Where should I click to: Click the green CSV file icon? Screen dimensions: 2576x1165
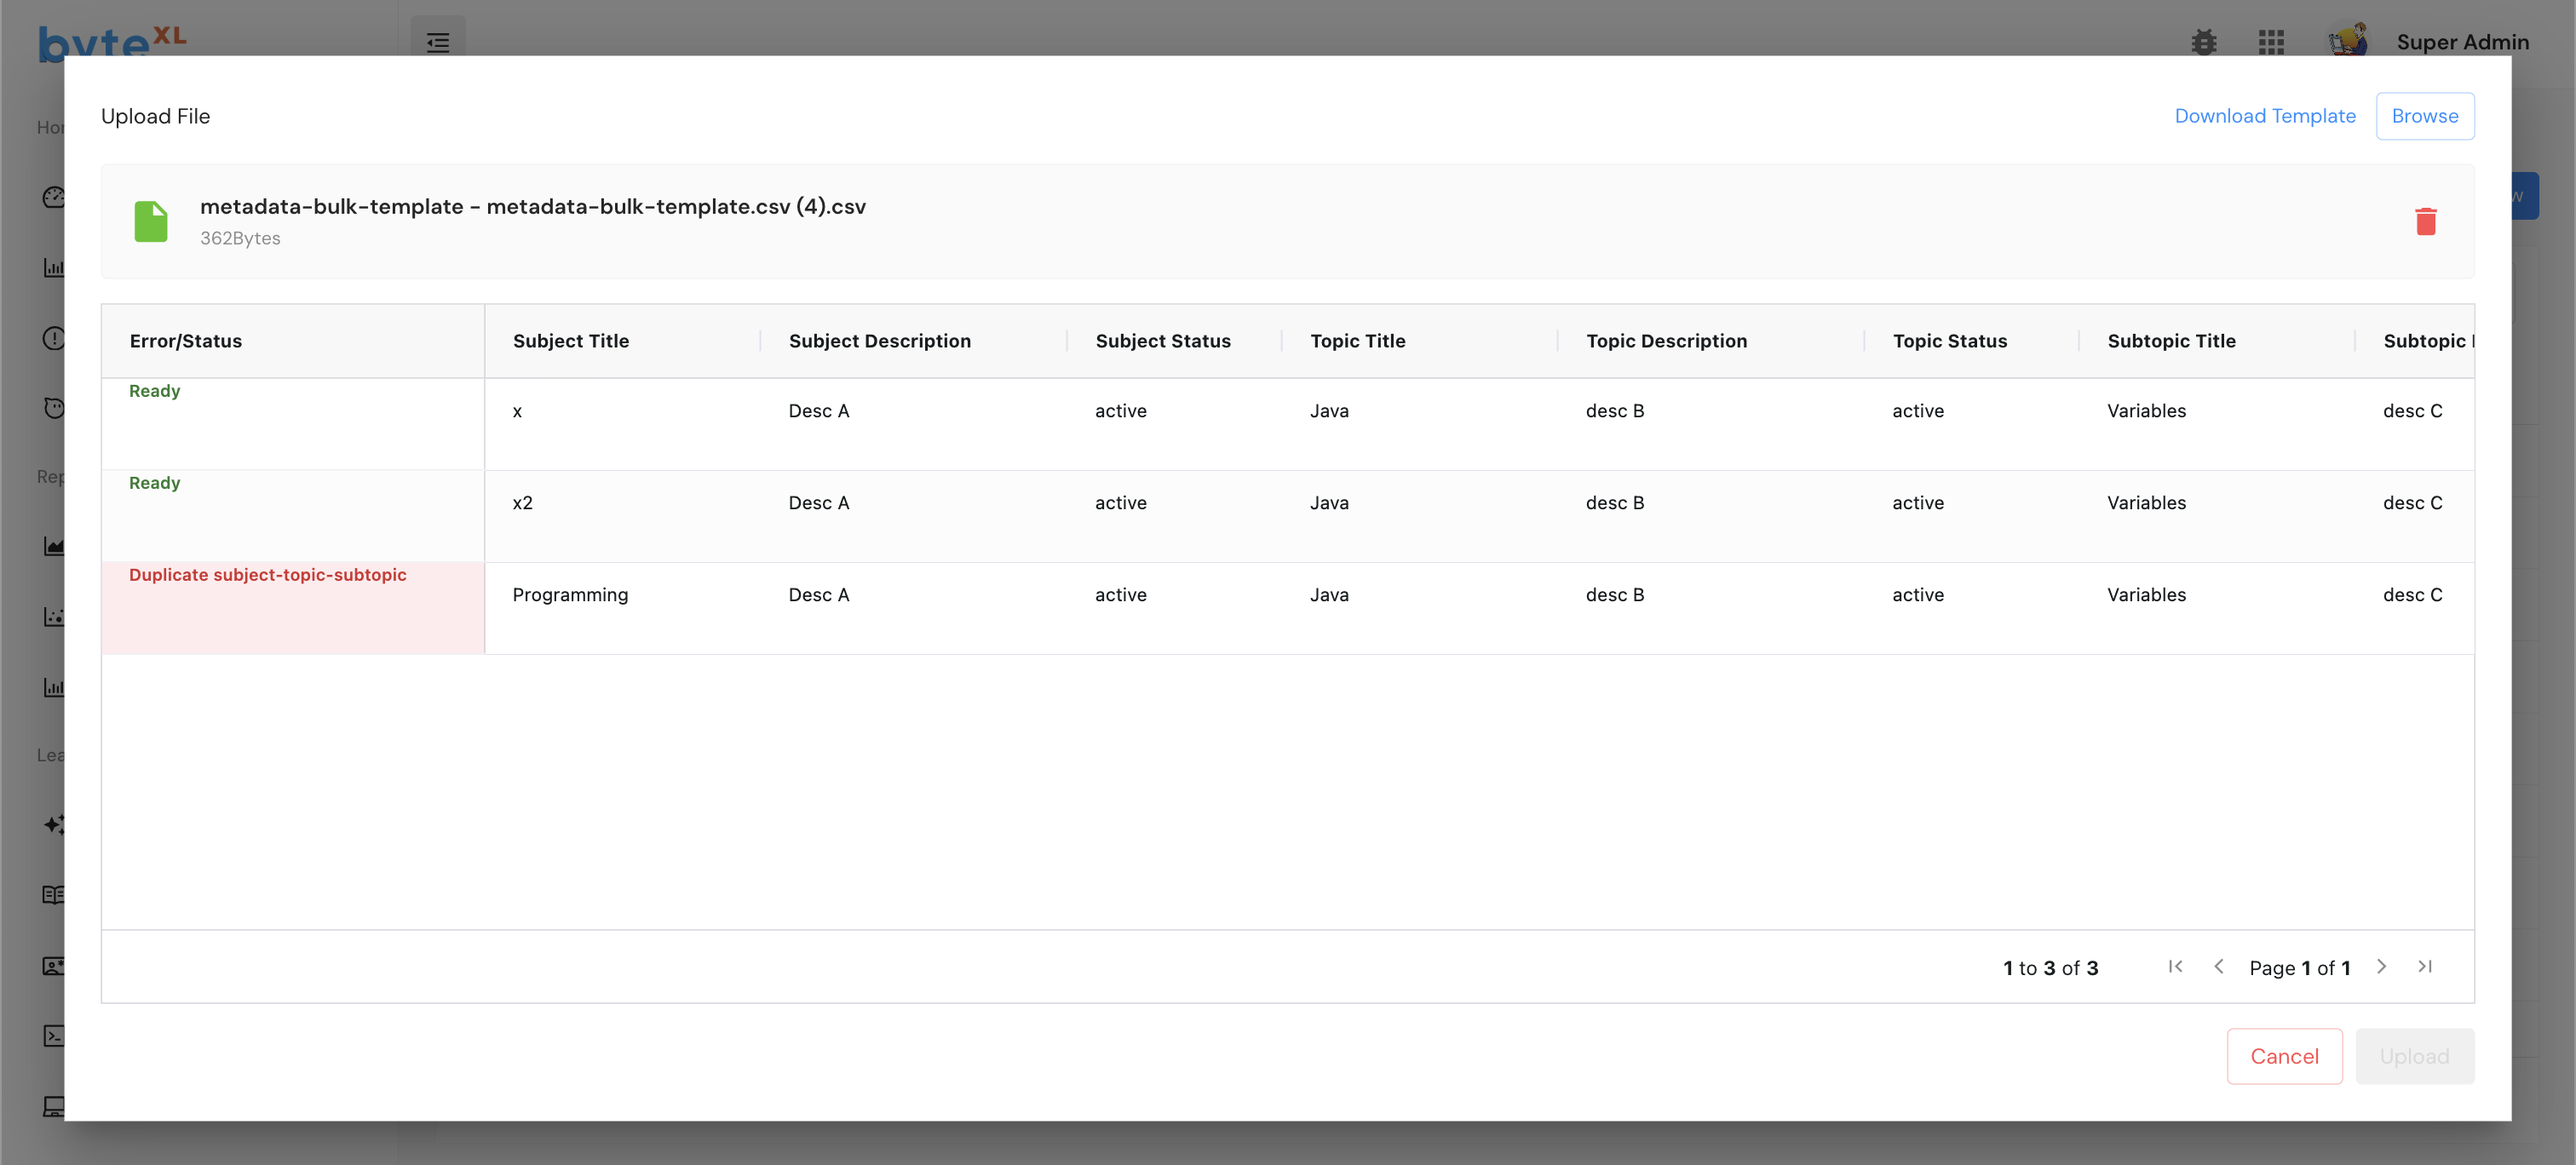[x=151, y=221]
